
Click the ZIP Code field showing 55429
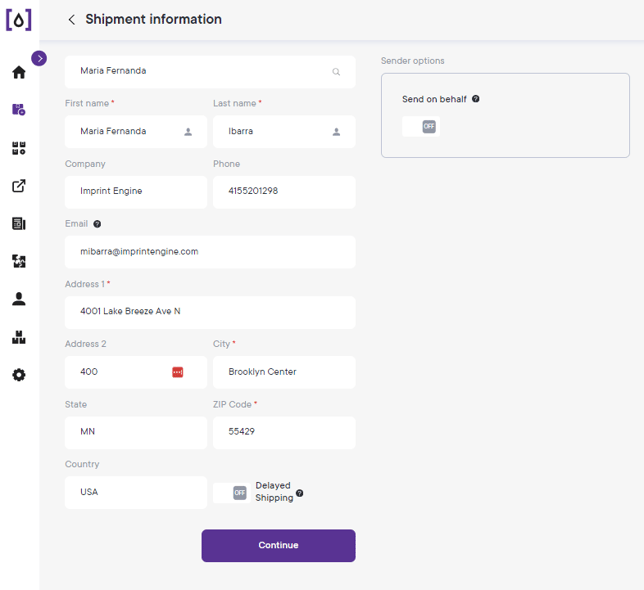point(284,432)
